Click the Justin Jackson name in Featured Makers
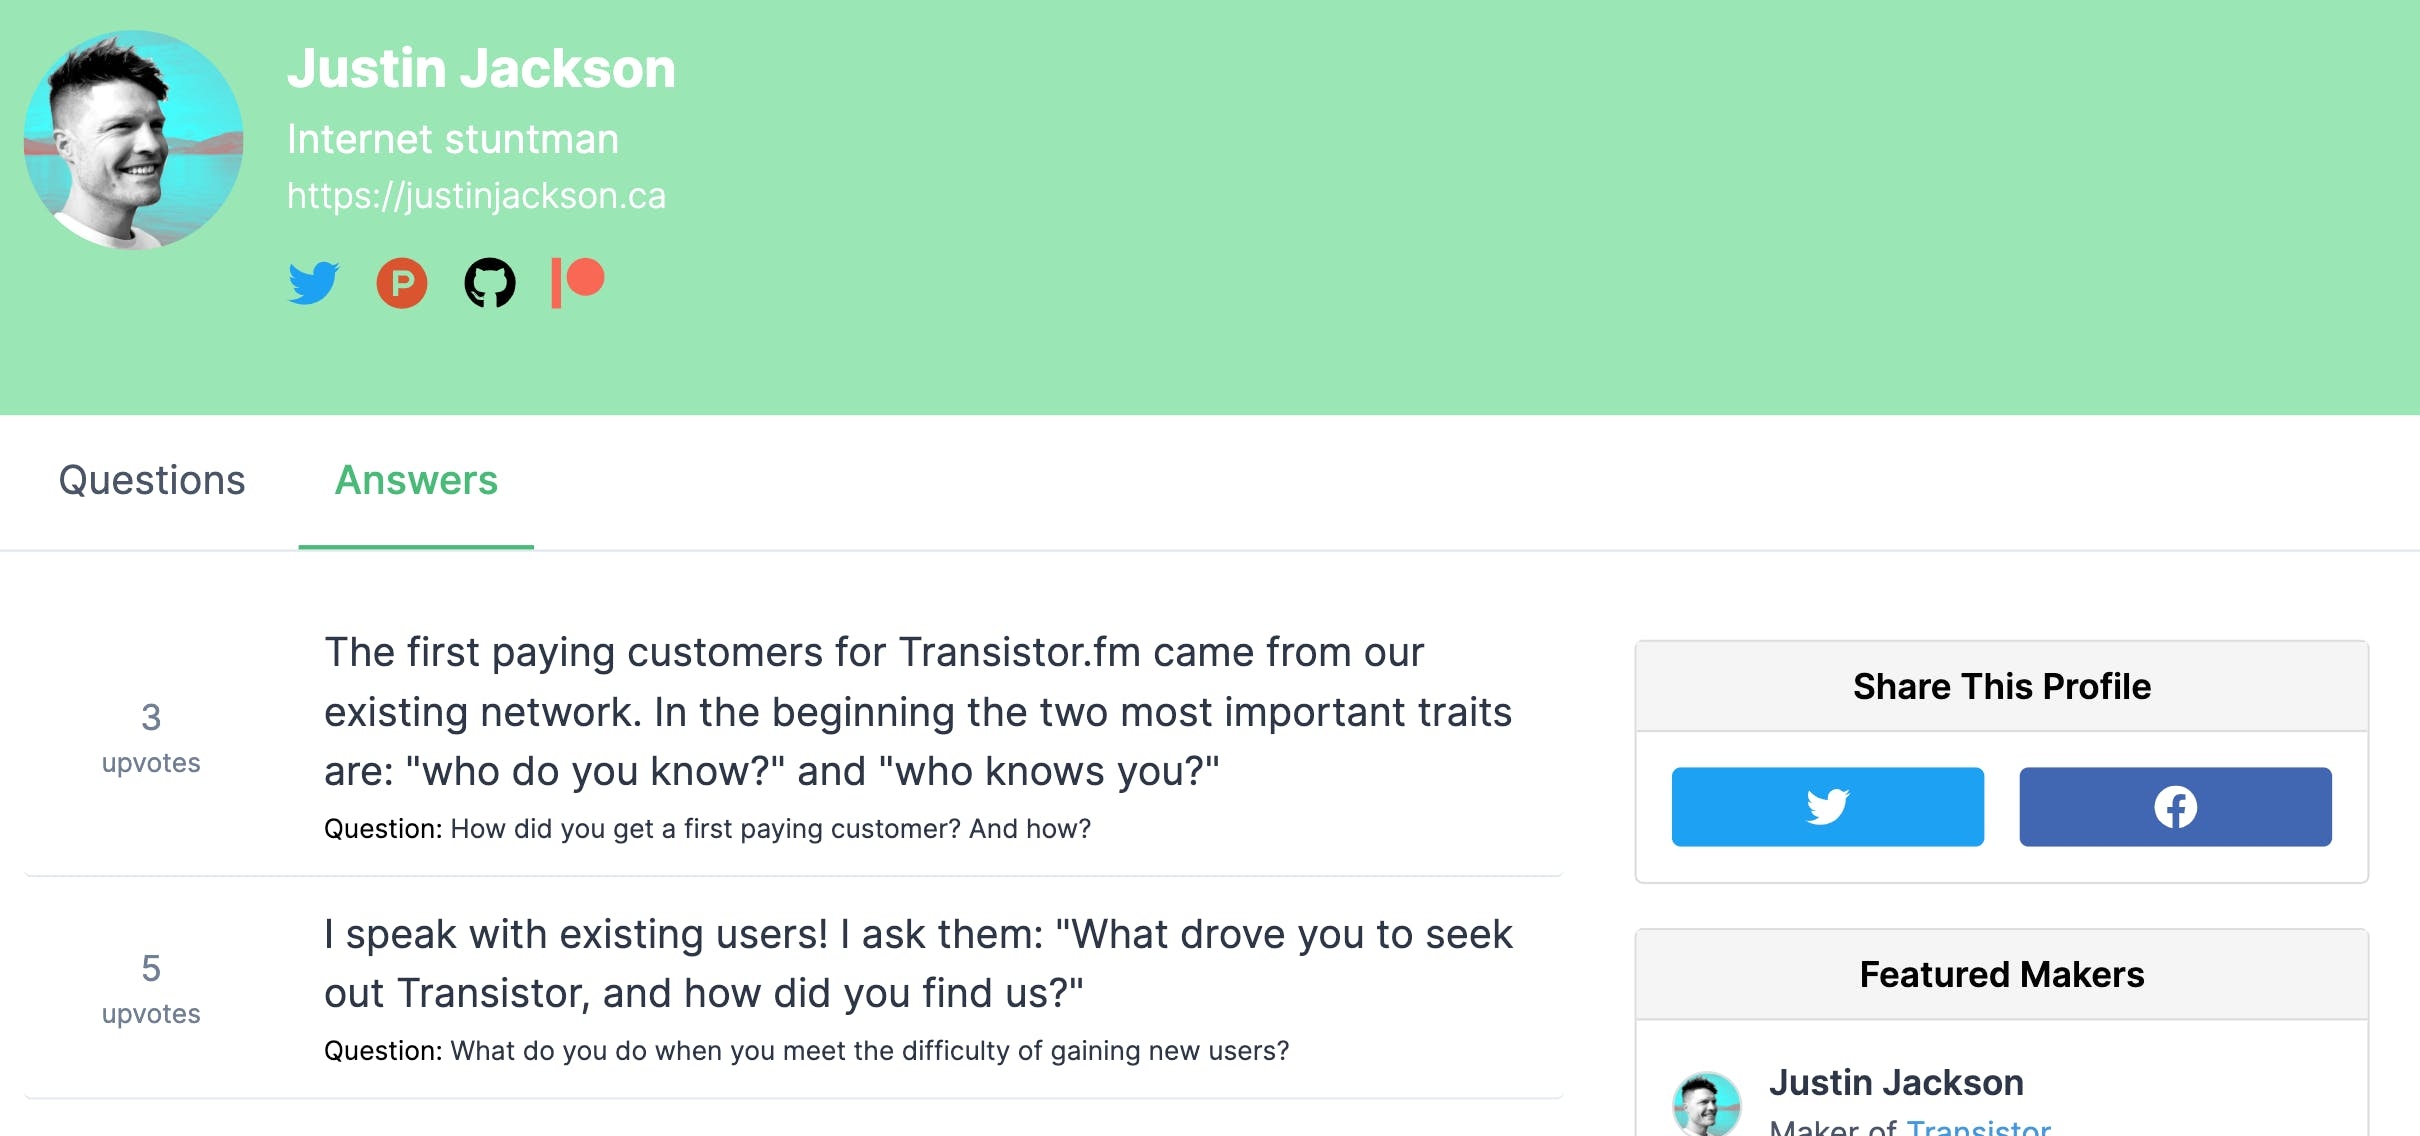This screenshot has width=2420, height=1136. coord(1896,1082)
